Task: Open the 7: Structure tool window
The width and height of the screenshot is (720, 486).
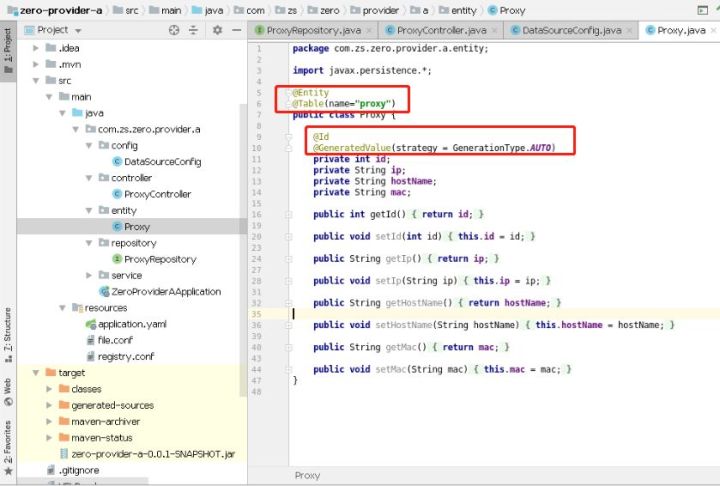Action: coord(8,334)
